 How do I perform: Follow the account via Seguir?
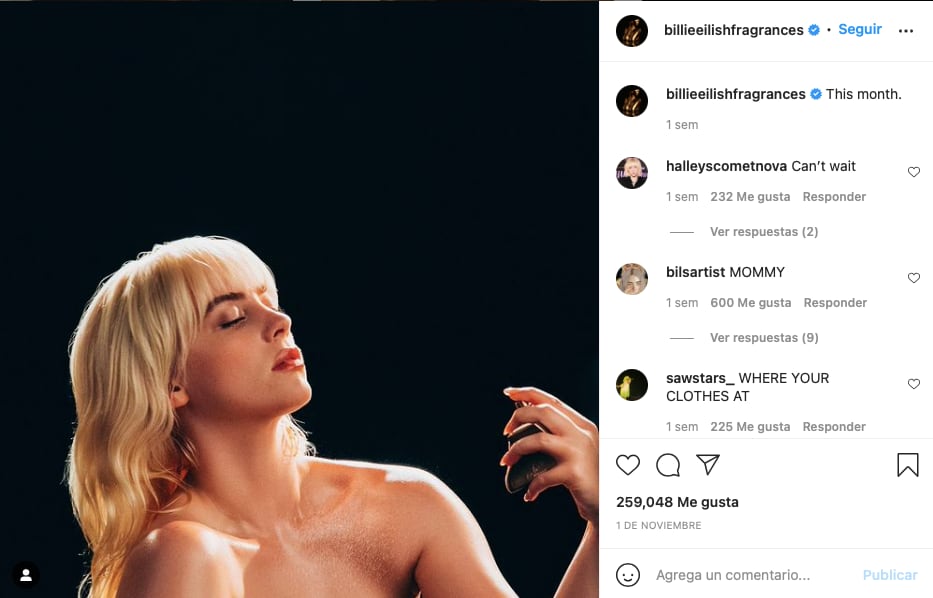[859, 29]
